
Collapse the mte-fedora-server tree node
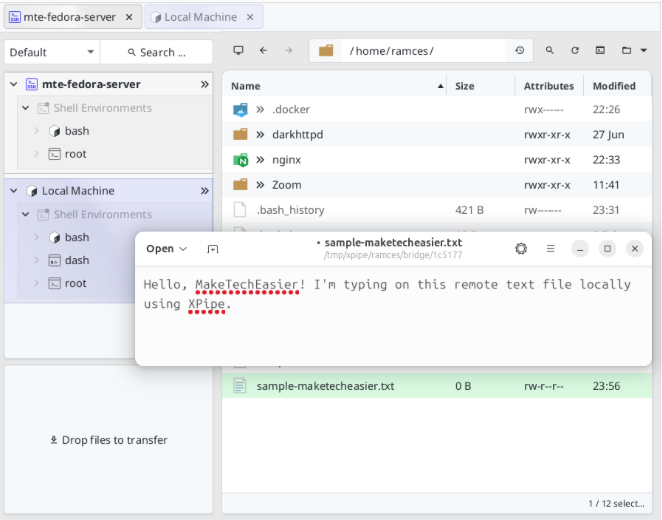point(14,84)
